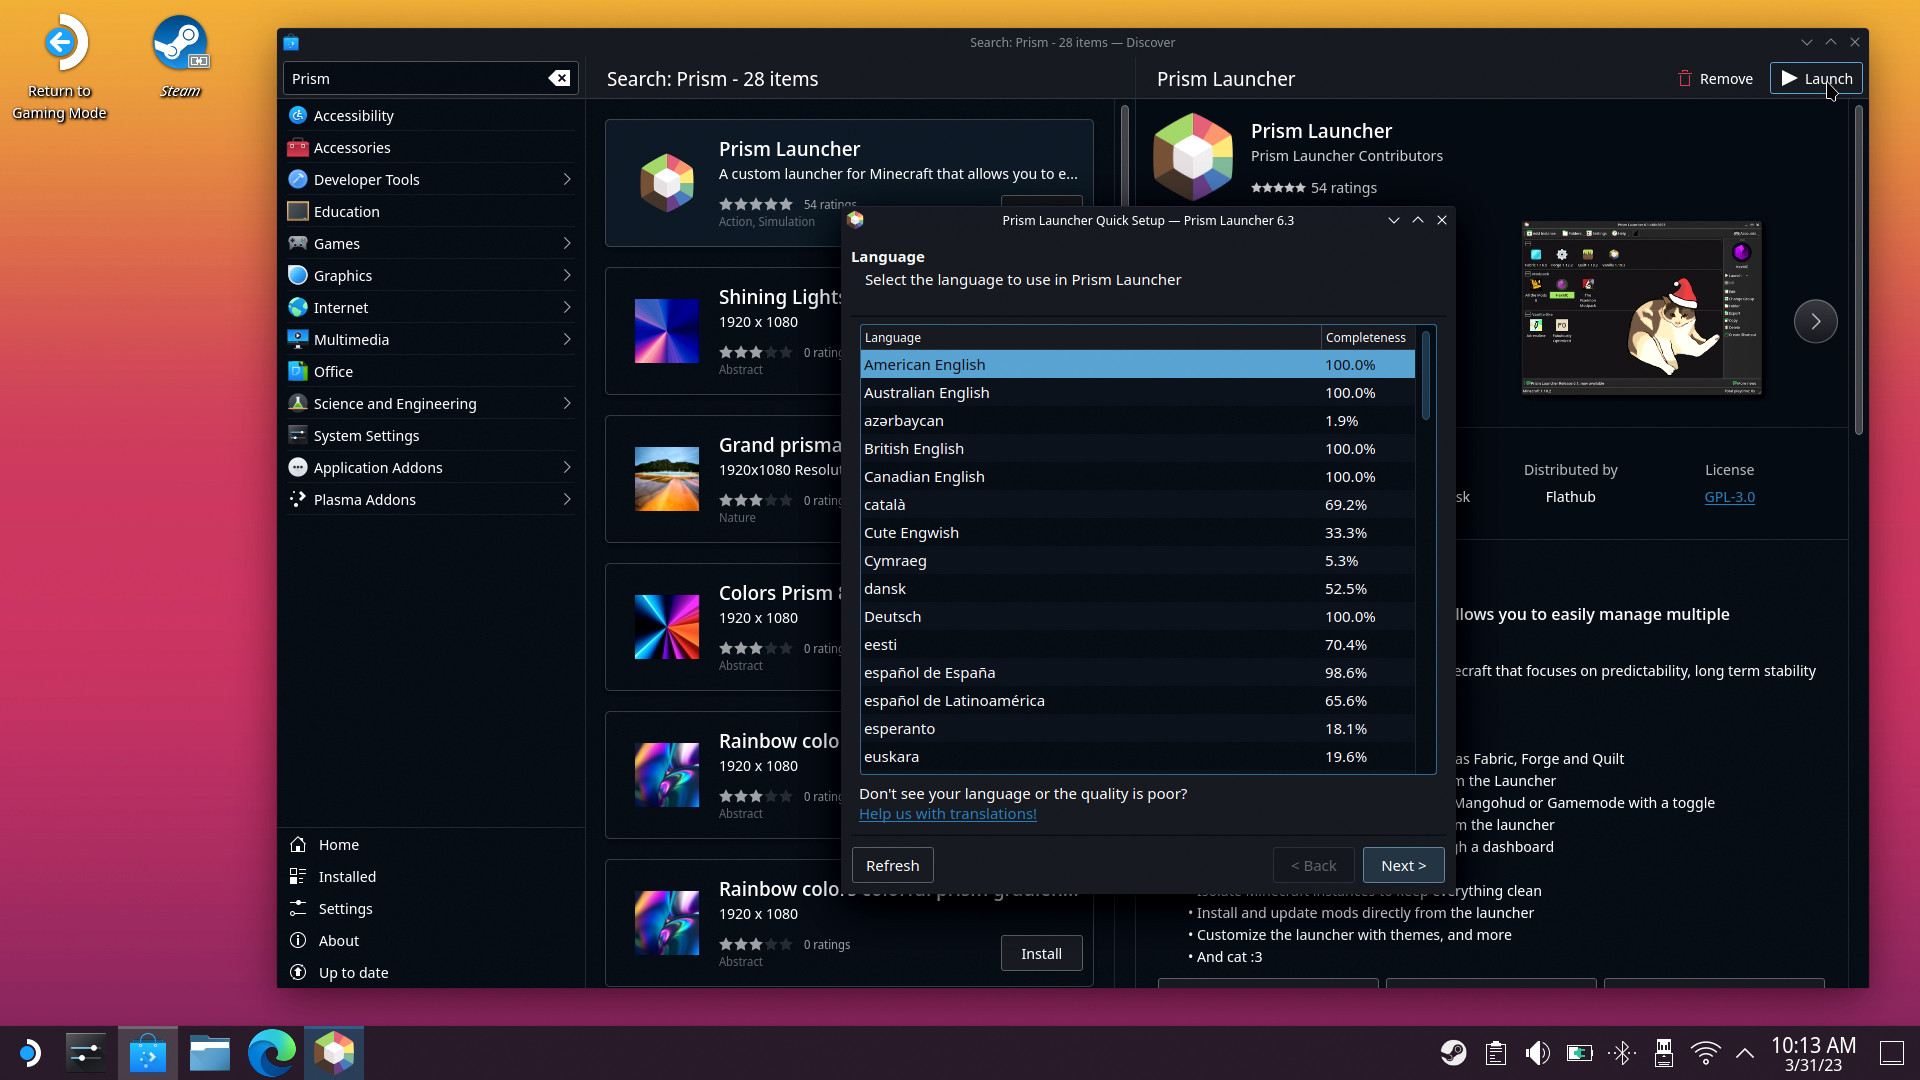The image size is (1920, 1080).
Task: Select Deutsch from the language dropdown list
Action: pos(893,616)
